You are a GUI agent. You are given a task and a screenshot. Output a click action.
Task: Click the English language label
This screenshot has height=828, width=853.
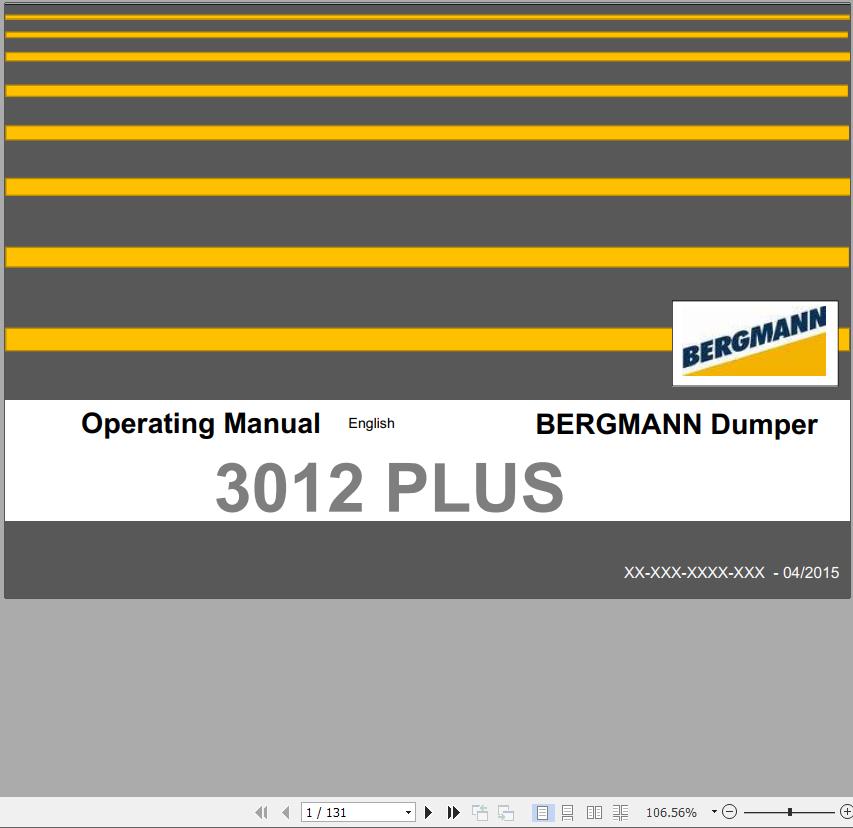[371, 423]
